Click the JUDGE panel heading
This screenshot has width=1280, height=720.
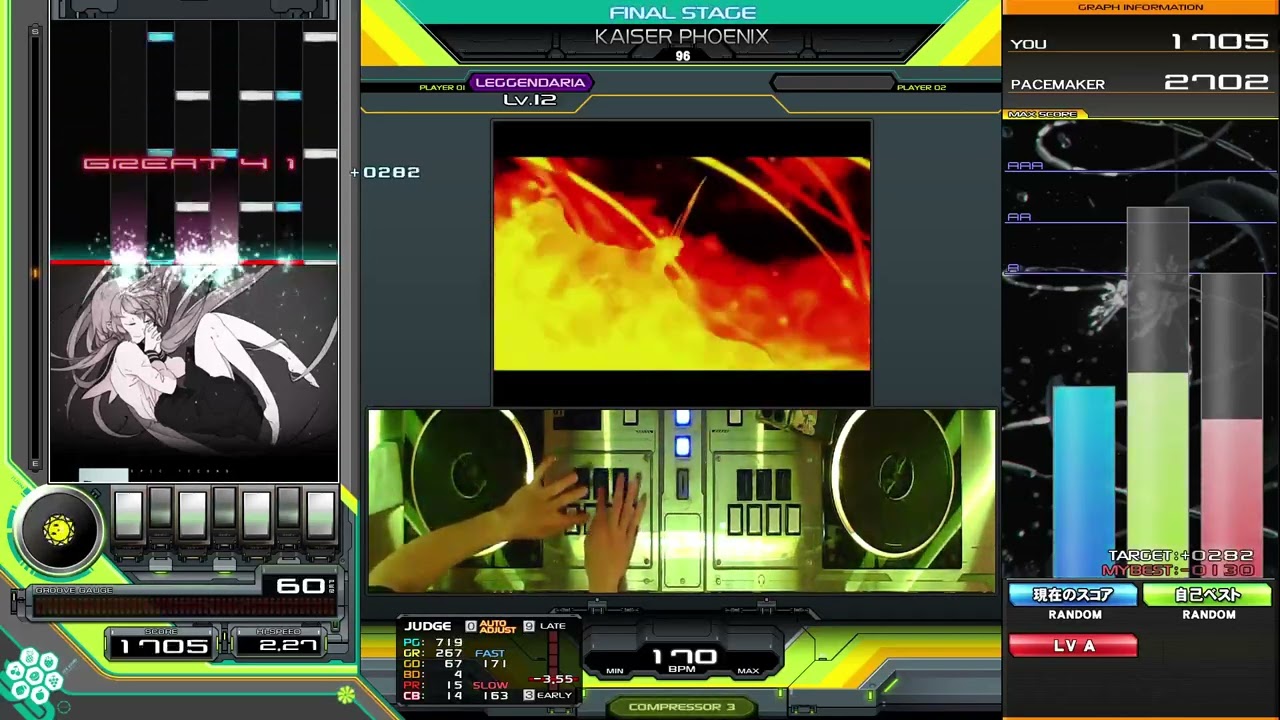click(428, 626)
